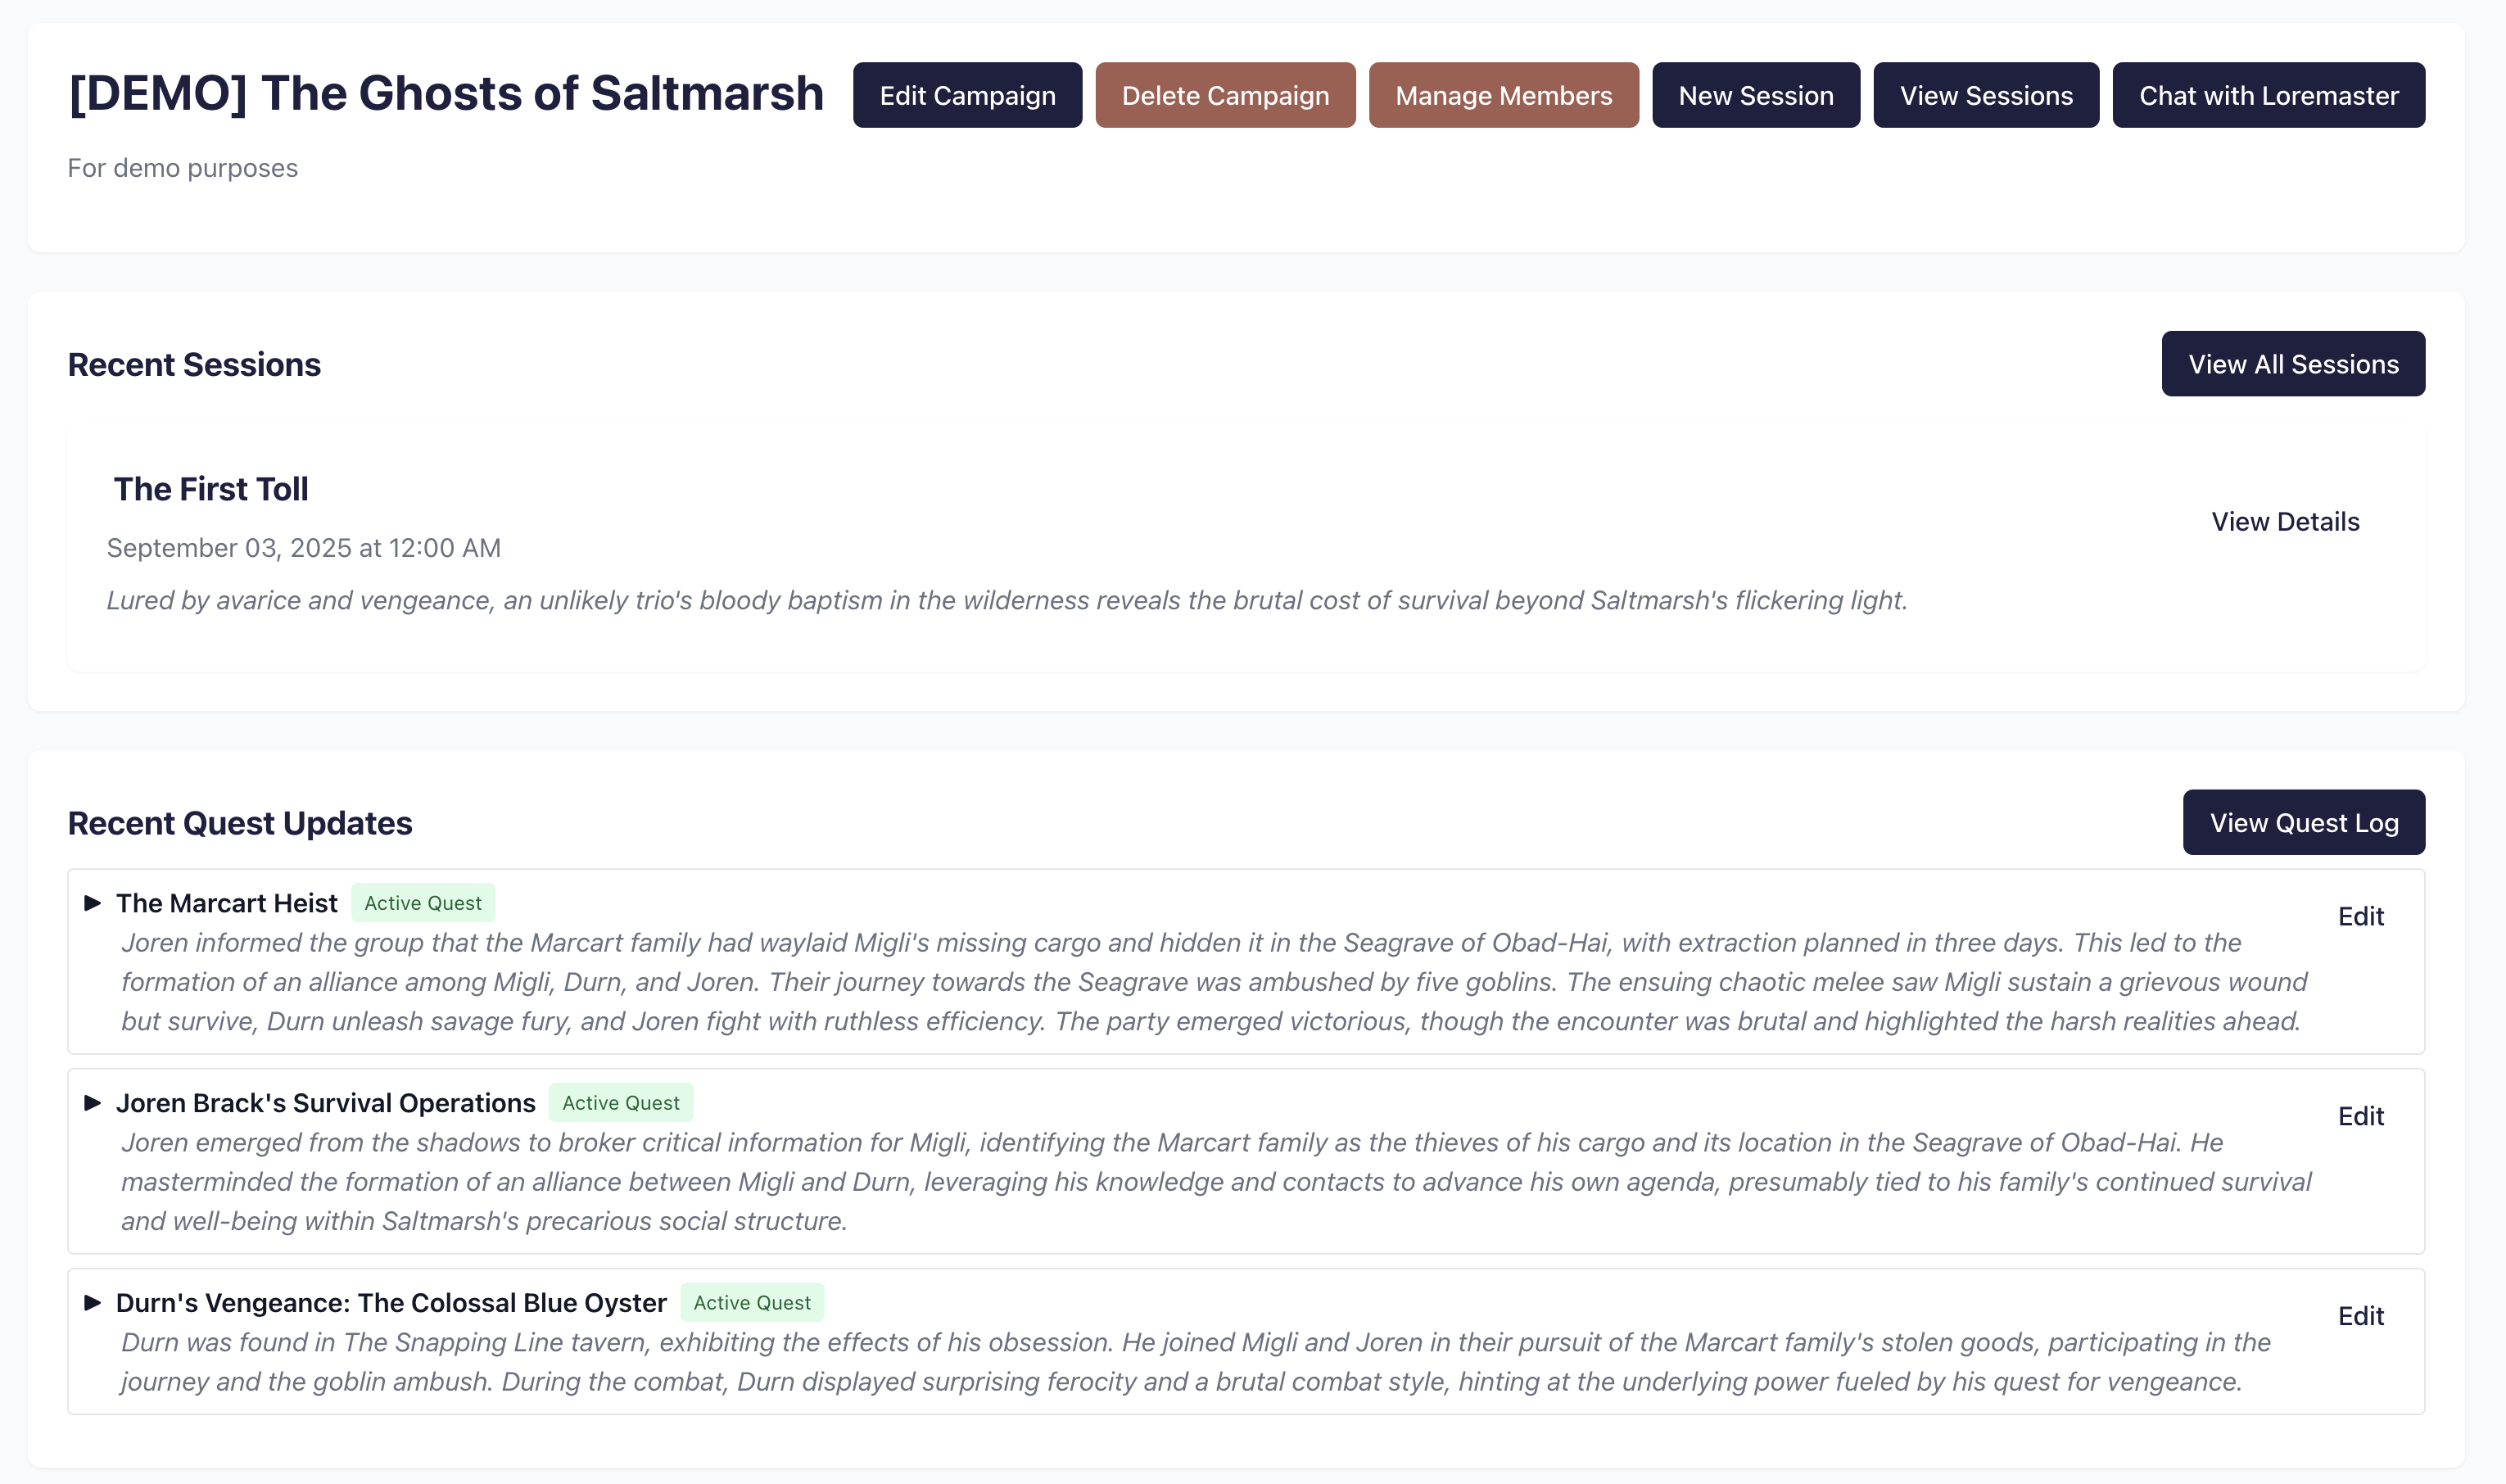Open Manage Members
The height and width of the screenshot is (1484, 2506).
1503,95
